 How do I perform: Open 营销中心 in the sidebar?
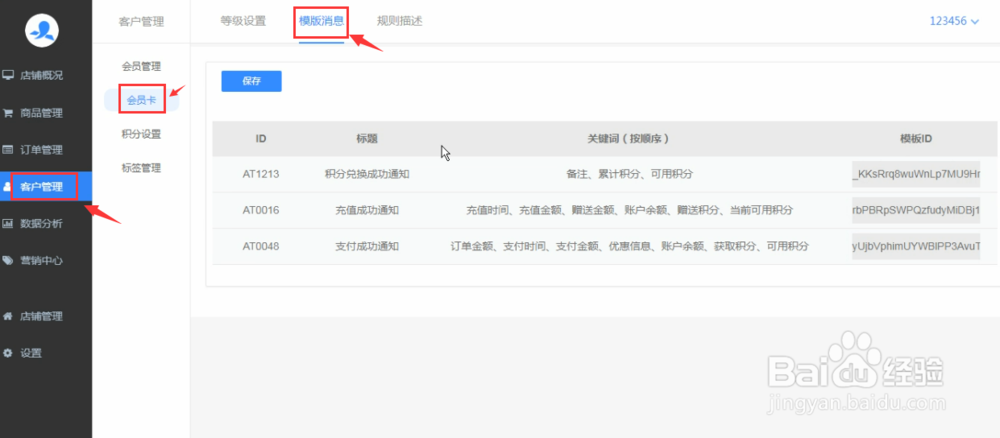[41, 261]
